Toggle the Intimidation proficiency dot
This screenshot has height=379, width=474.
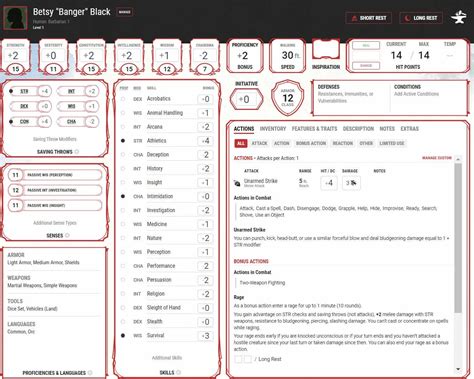[123, 196]
